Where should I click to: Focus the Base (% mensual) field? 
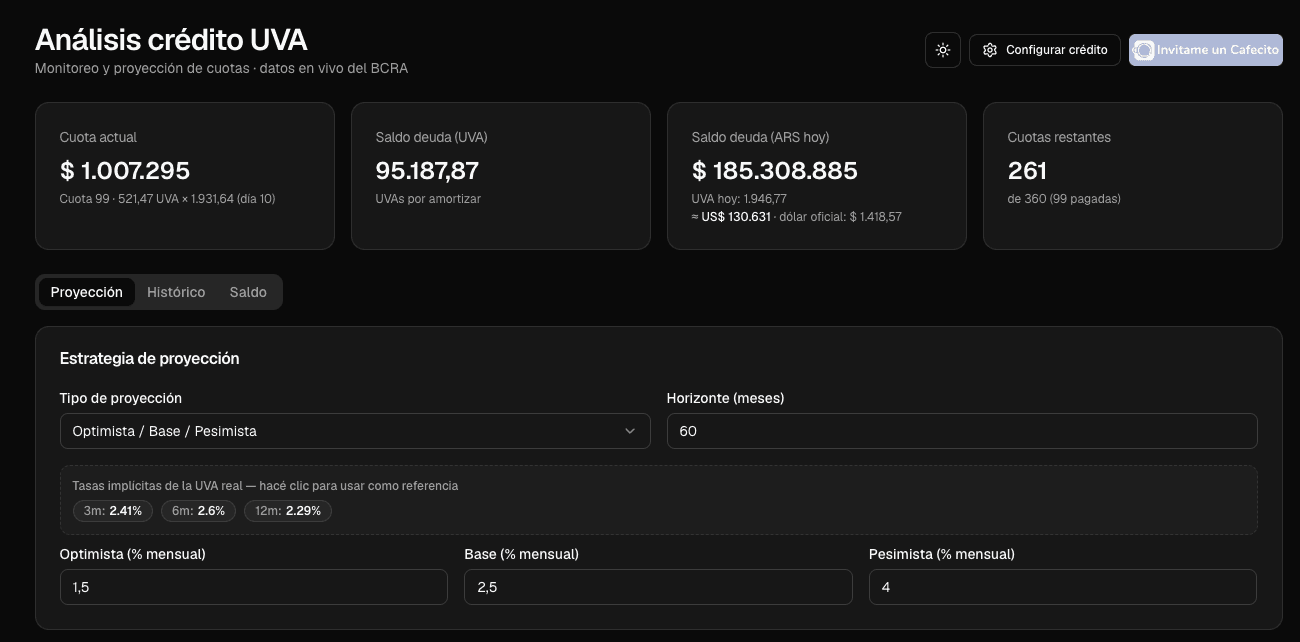pos(658,587)
